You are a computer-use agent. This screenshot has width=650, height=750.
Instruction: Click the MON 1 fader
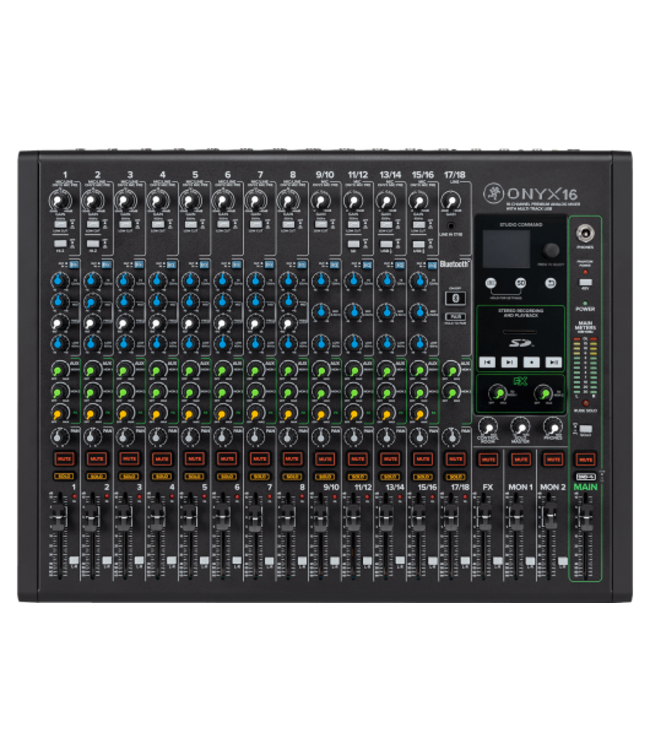coord(515,517)
